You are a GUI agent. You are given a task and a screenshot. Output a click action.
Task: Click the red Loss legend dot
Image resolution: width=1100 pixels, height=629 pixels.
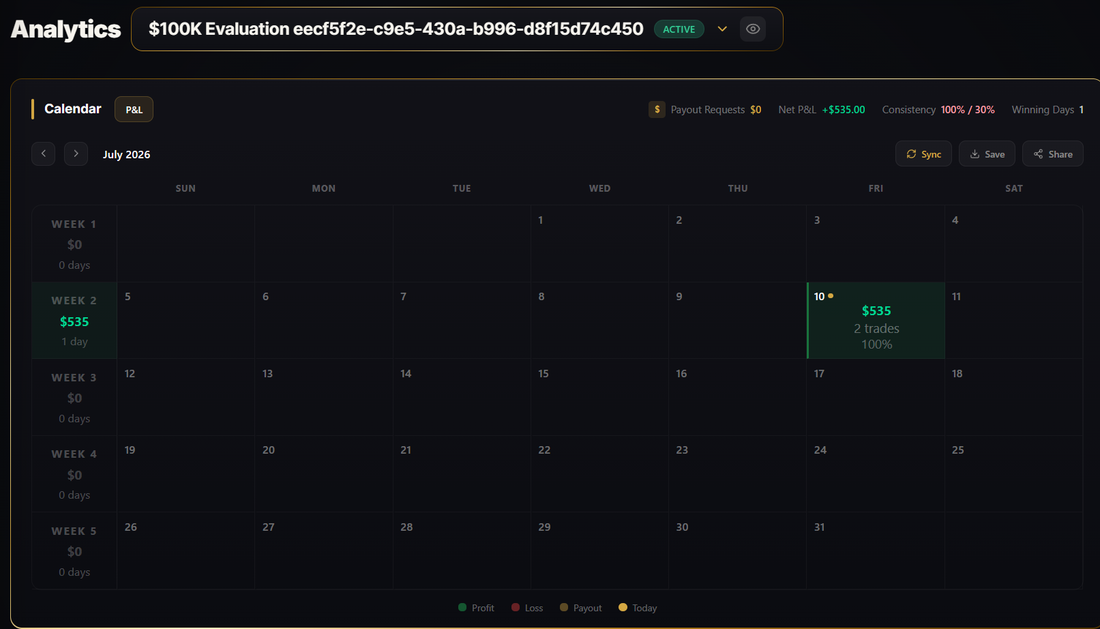point(516,607)
